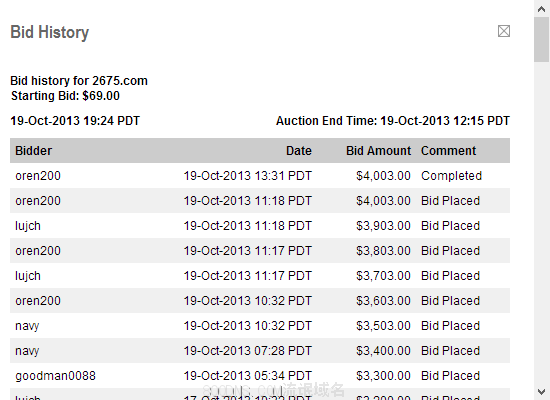Image resolution: width=550 pixels, height=400 pixels.
Task: Select bidder oren200 in the Completed row
Action: point(38,176)
